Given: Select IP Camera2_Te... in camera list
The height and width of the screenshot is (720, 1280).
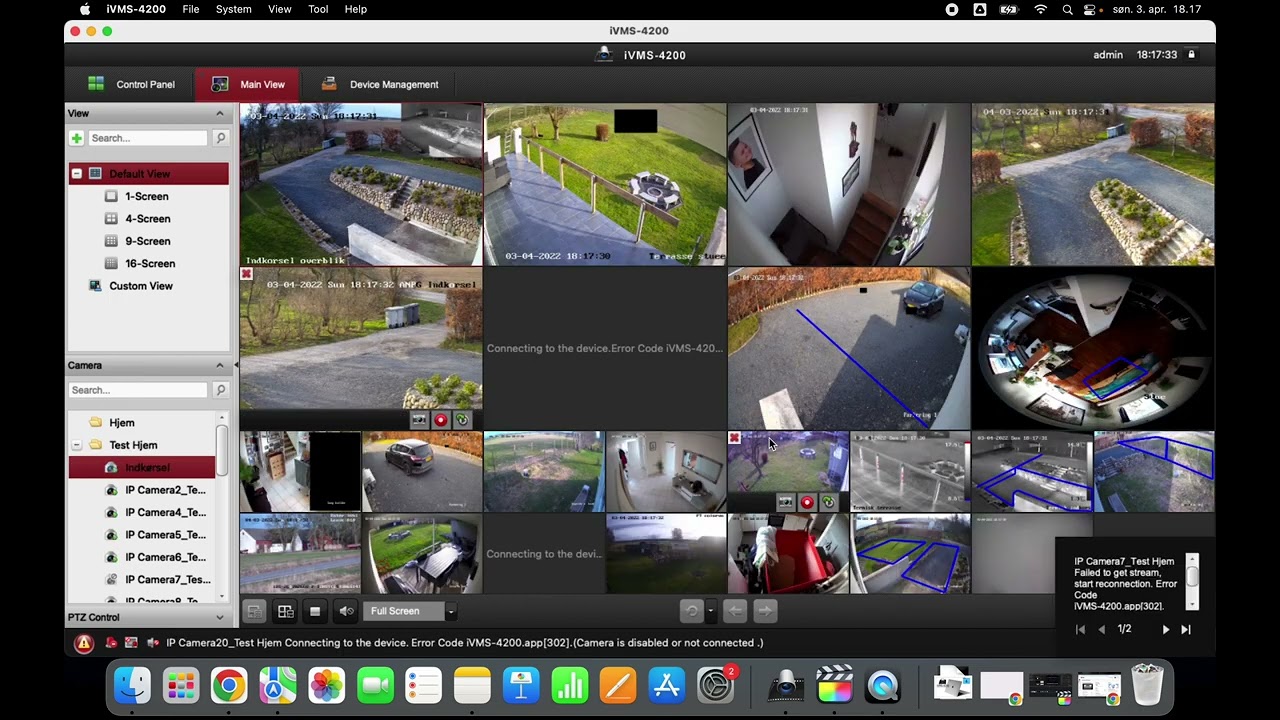Looking at the screenshot, I should 165,490.
